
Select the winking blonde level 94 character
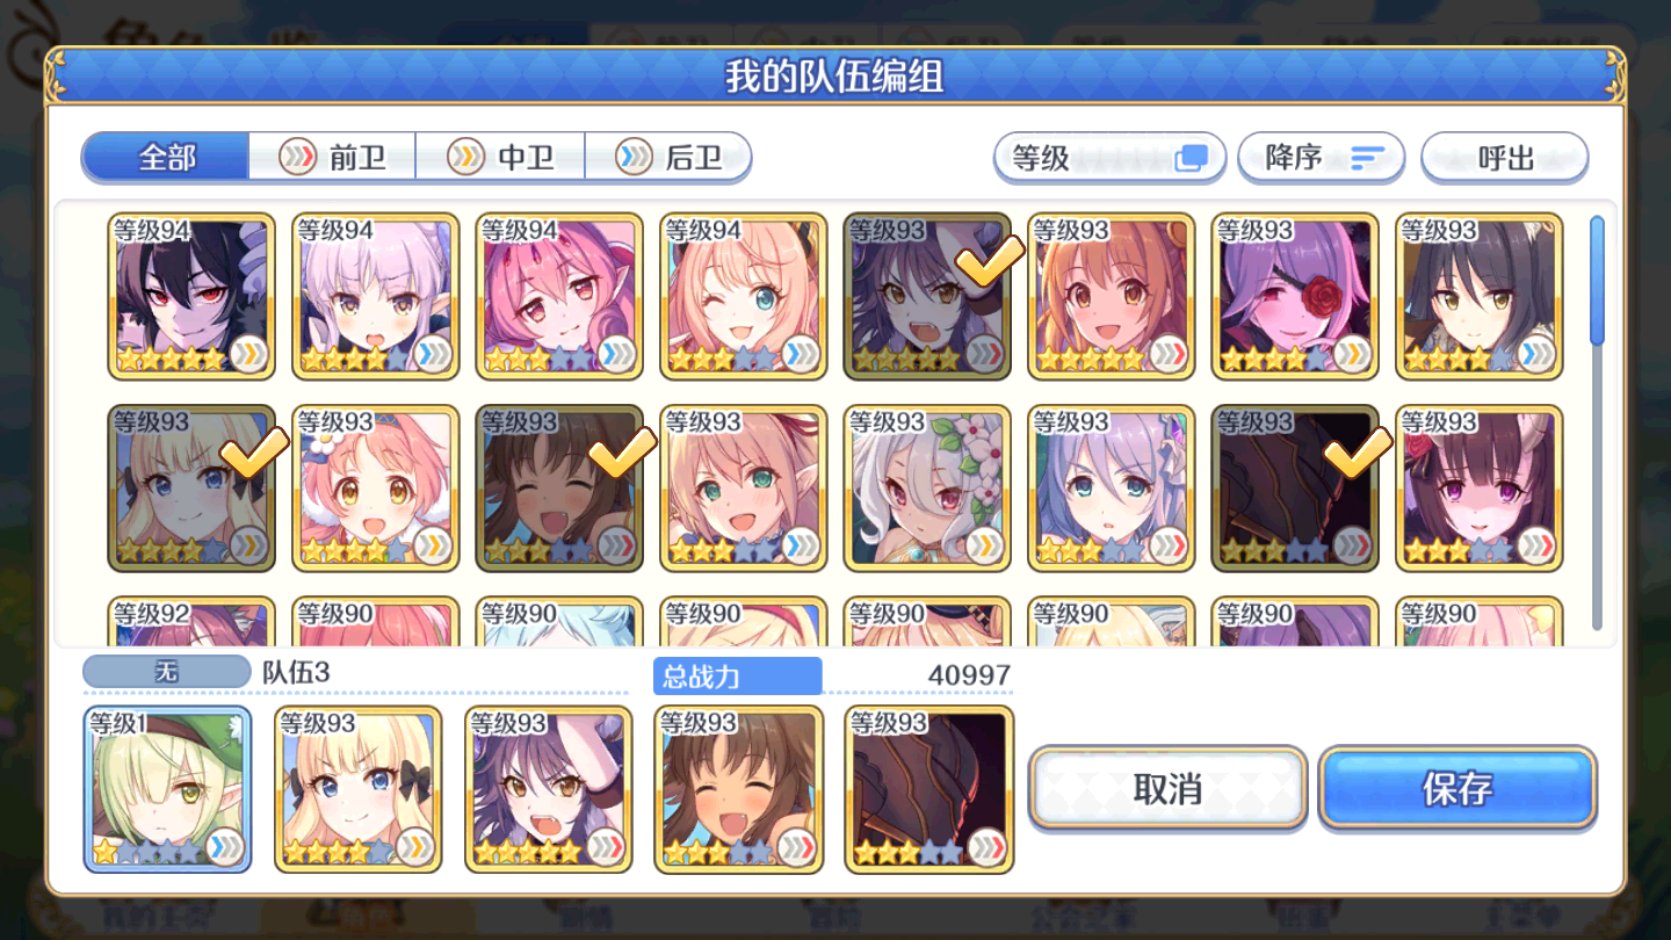(x=743, y=296)
